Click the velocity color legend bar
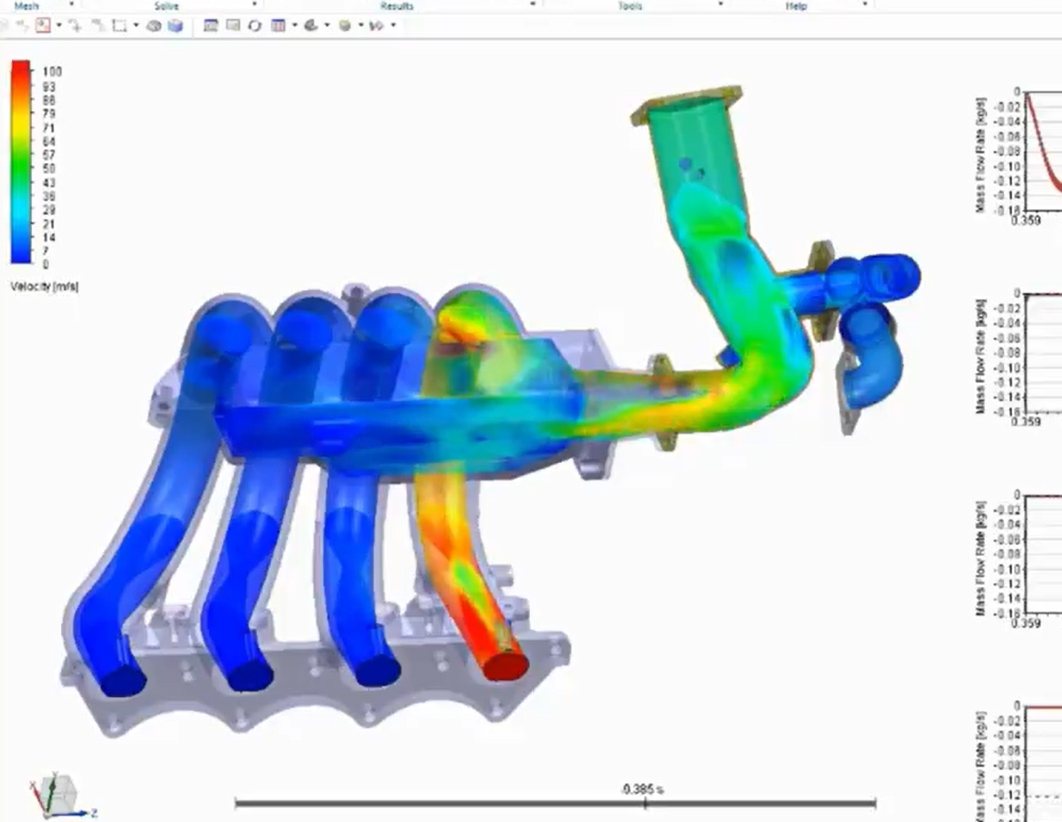The width and height of the screenshot is (1062, 822). click(21, 162)
